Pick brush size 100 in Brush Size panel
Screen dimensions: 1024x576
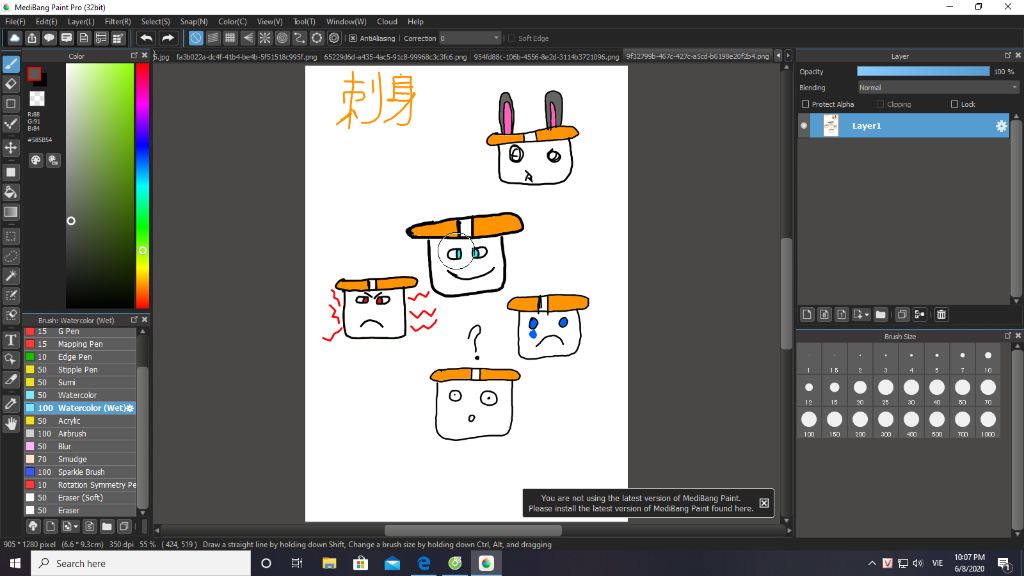click(808, 419)
